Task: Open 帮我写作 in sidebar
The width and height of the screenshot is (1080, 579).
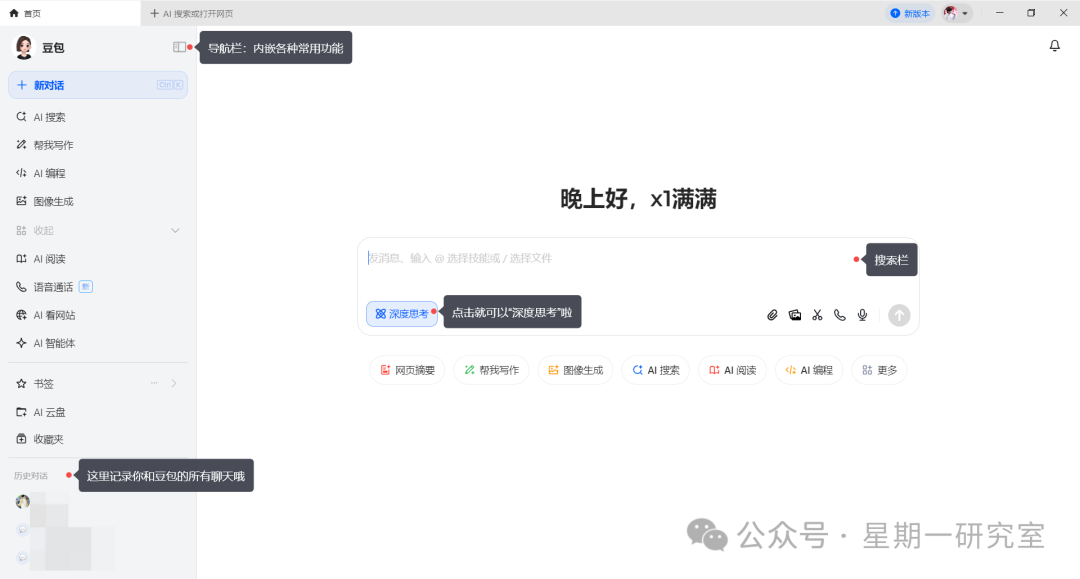Action: click(98, 145)
